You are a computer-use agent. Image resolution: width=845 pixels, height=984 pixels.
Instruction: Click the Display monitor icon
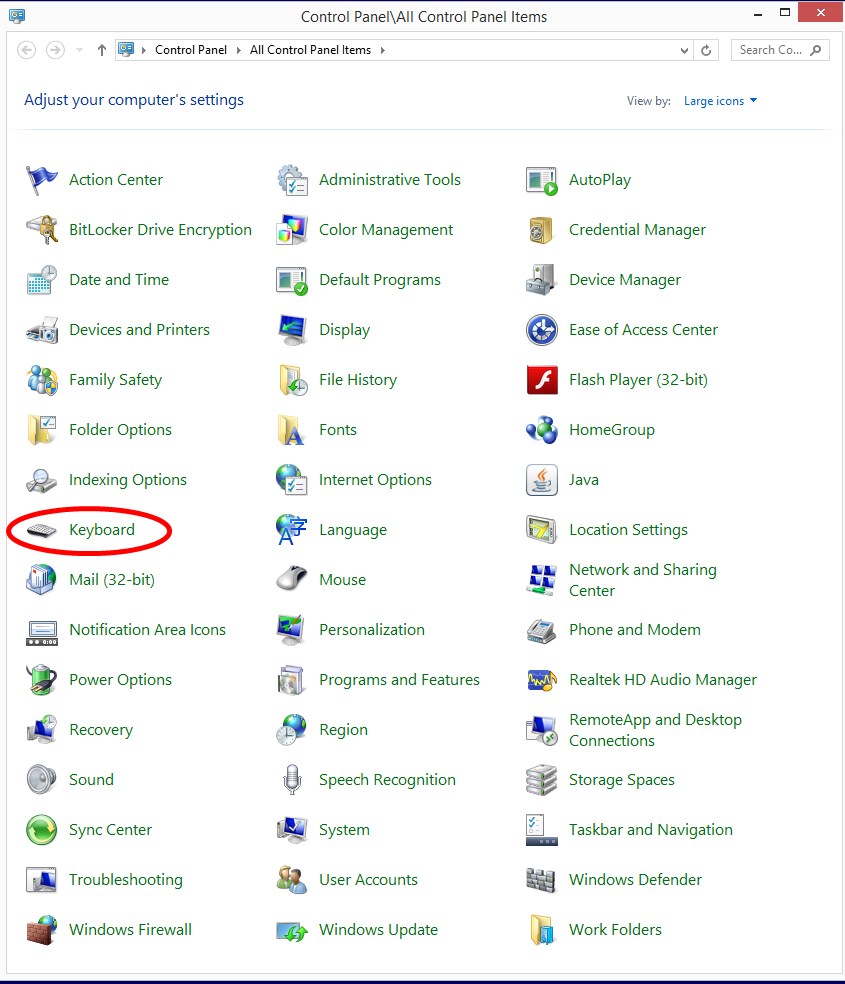[292, 330]
